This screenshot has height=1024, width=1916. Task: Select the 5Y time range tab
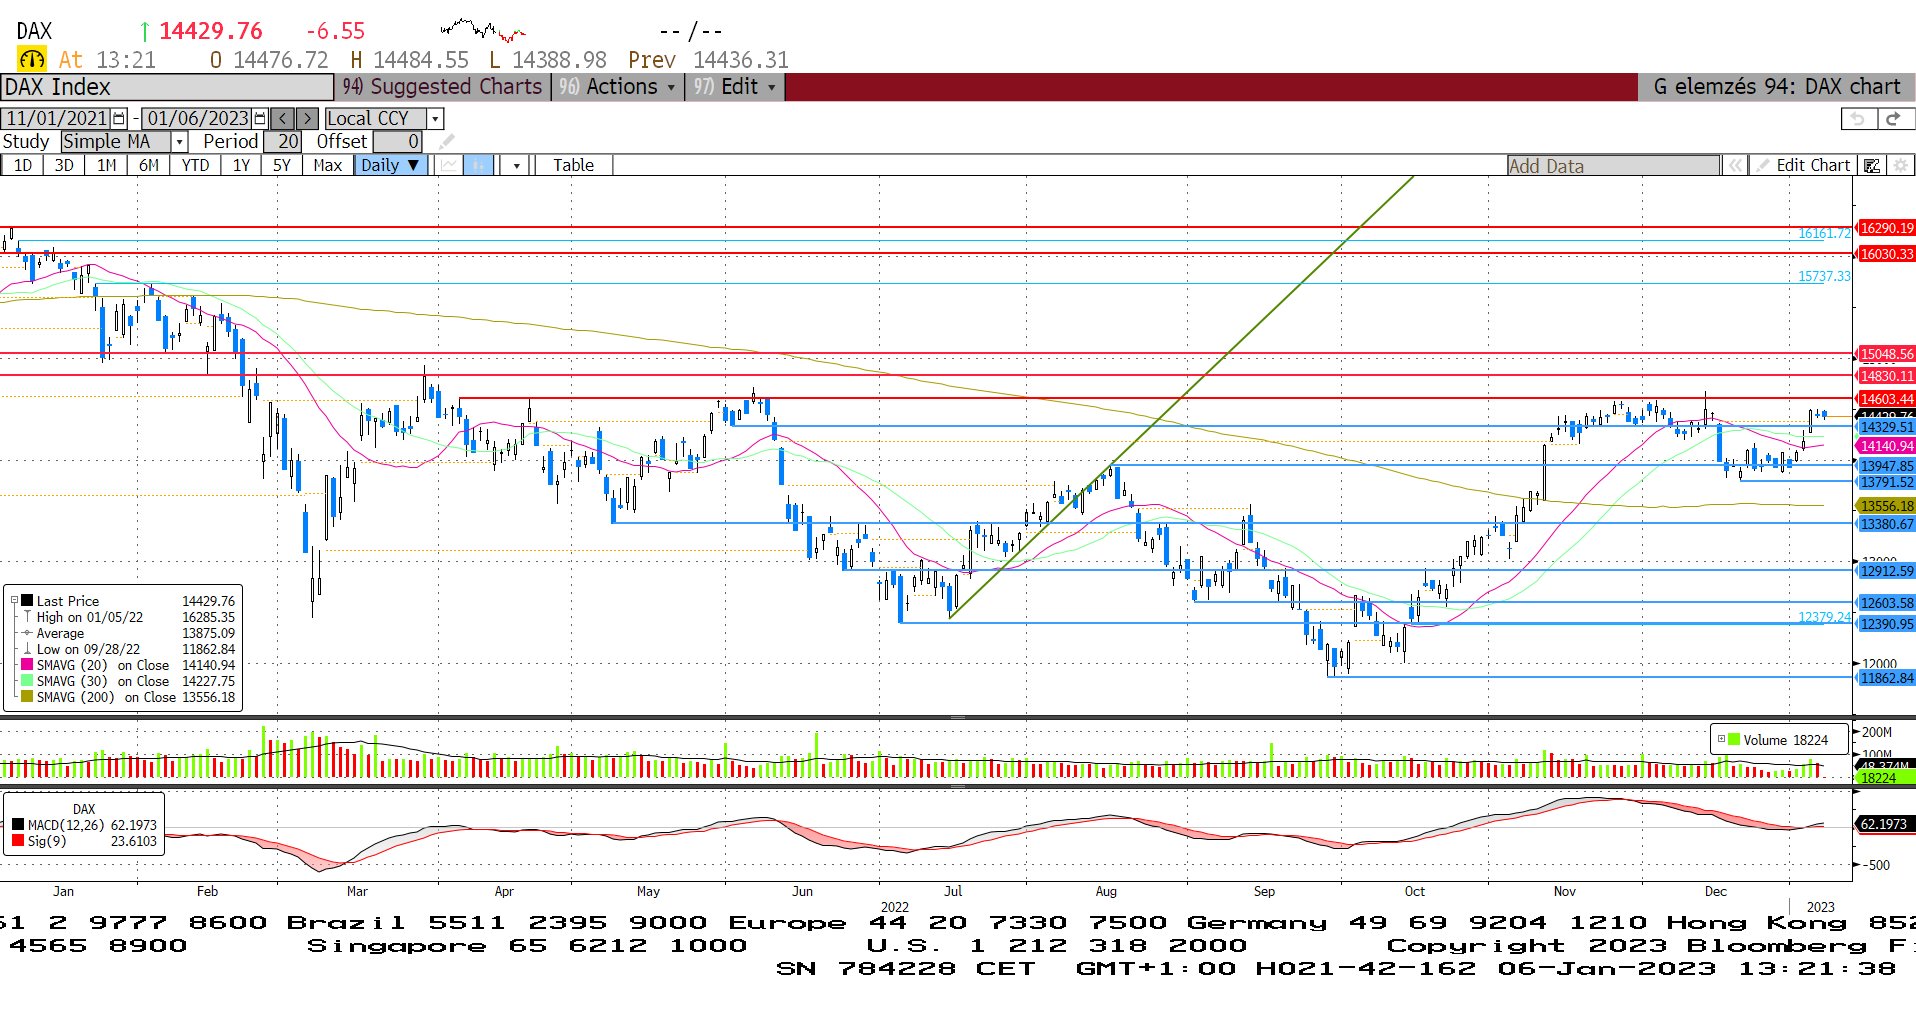(x=282, y=165)
